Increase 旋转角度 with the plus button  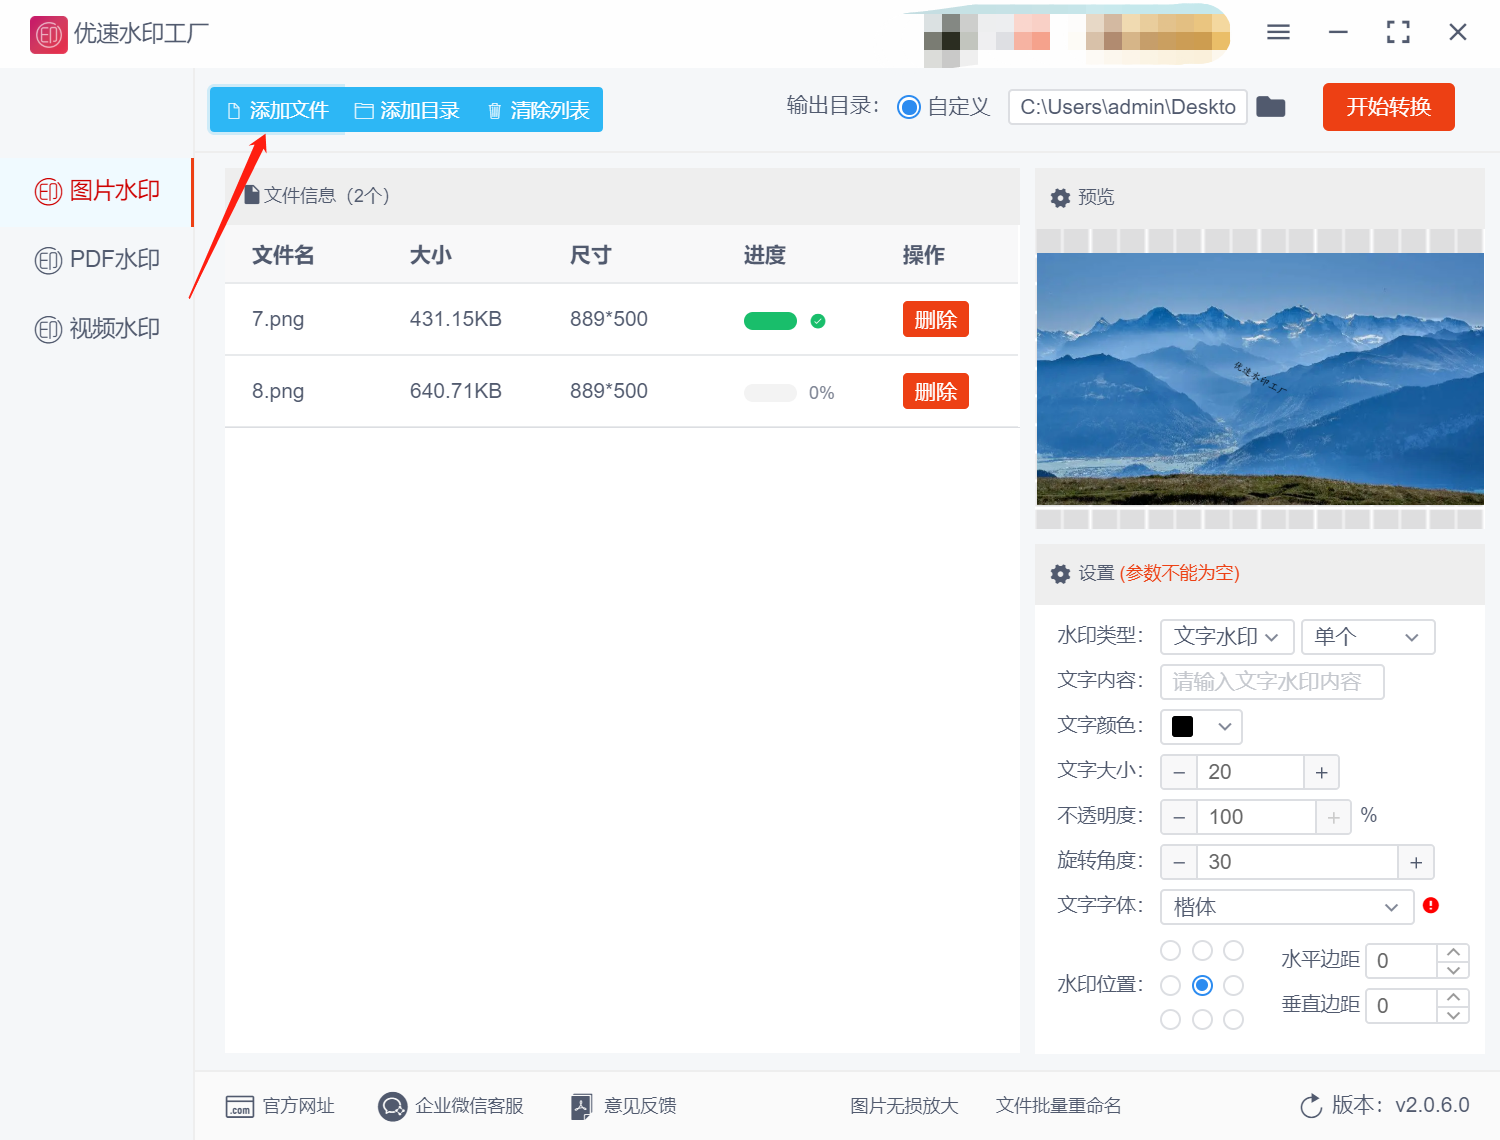1416,862
